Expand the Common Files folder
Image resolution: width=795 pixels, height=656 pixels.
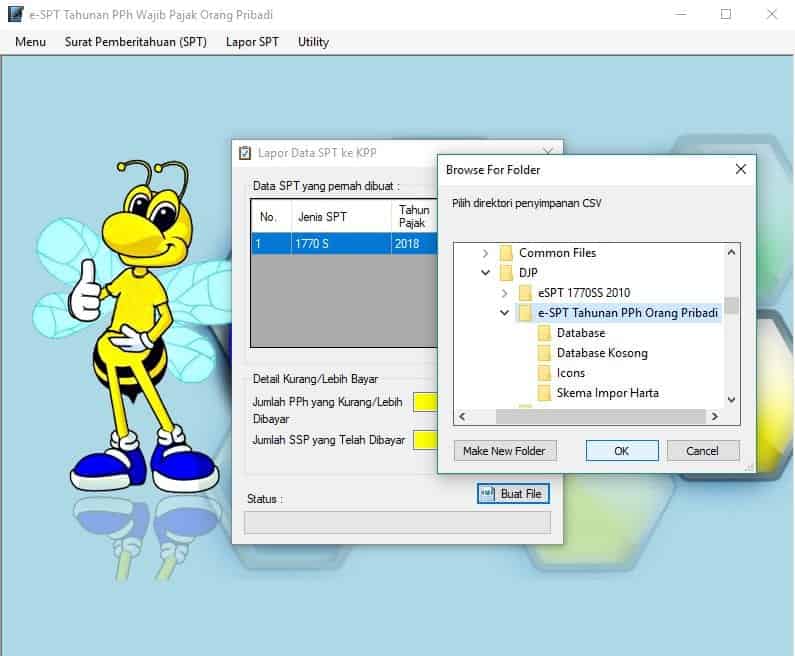click(x=485, y=252)
